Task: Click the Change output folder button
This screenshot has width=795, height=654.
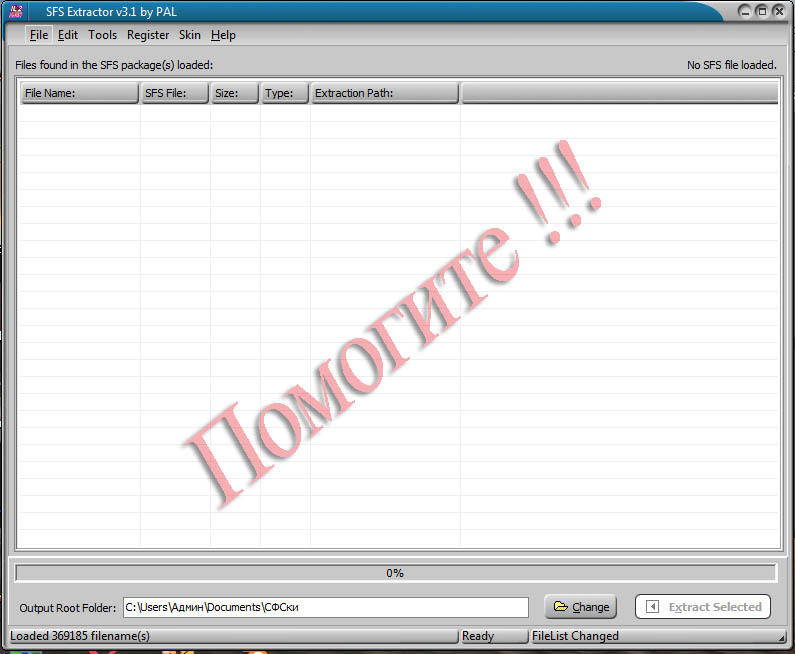Action: click(581, 607)
